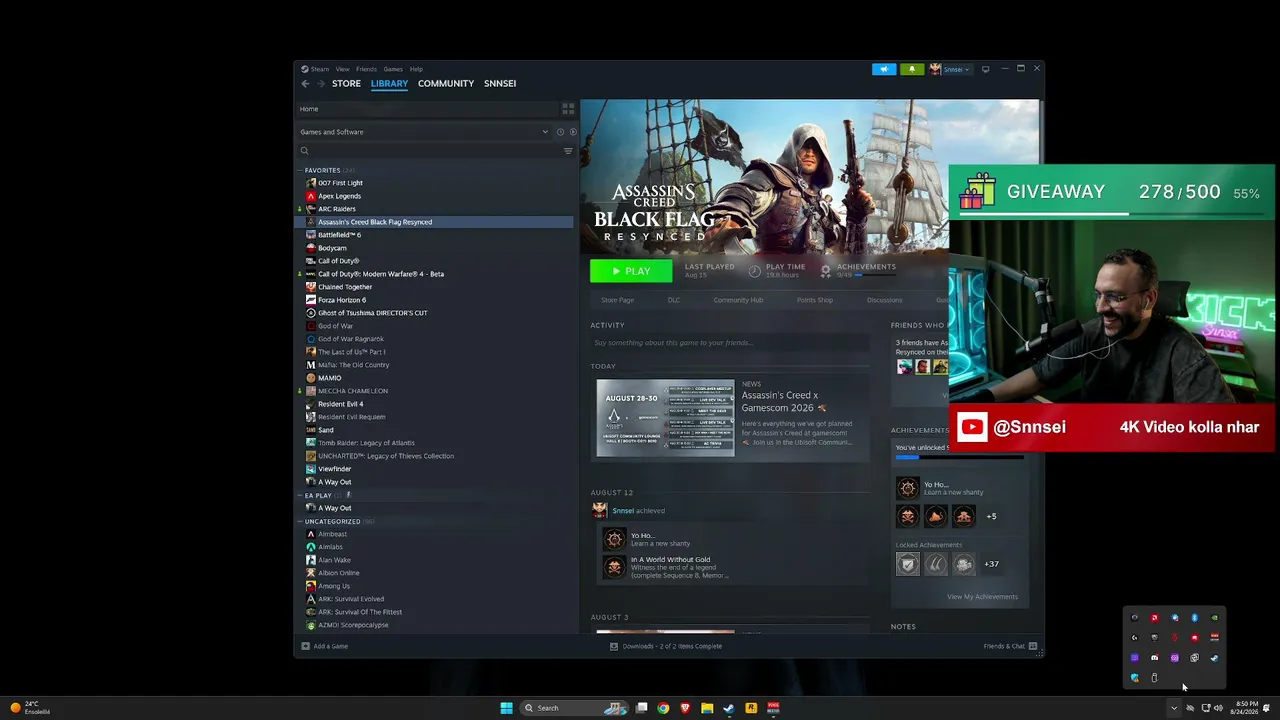
Task: Open File Explorer from the taskbar
Action: (x=707, y=708)
